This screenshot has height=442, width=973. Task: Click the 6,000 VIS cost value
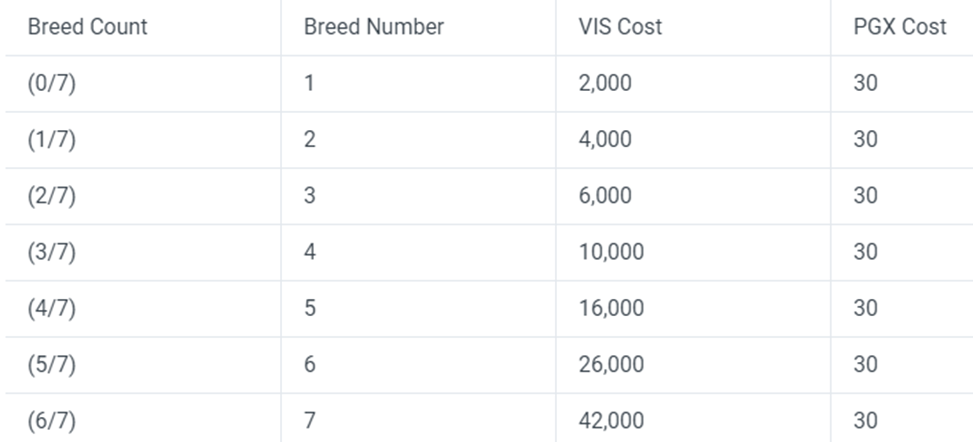605,196
